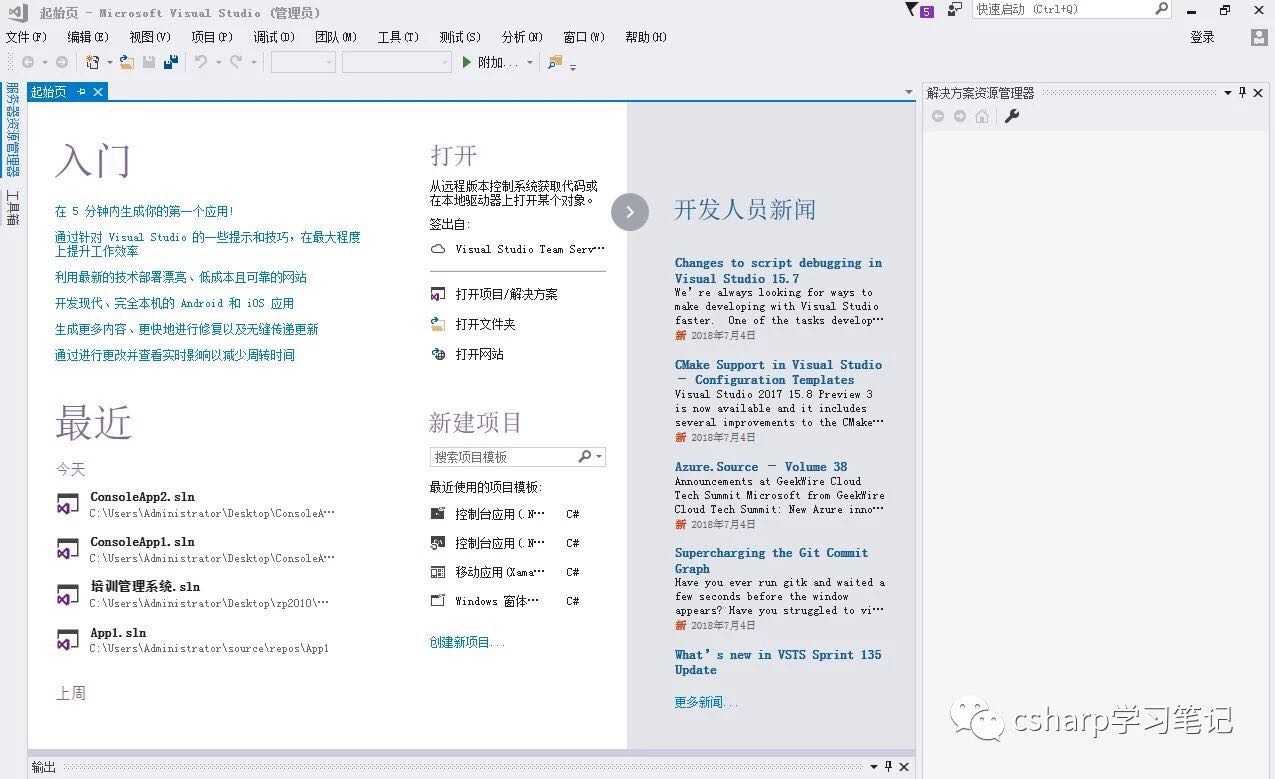1275x779 pixels.
Task: Pin the Solution Explorer panel
Action: [1243, 92]
